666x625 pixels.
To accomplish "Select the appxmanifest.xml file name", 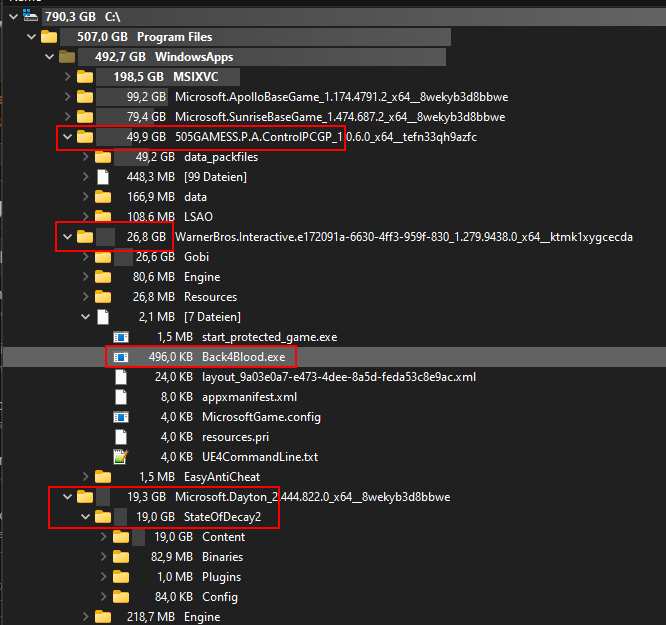I will coord(249,397).
